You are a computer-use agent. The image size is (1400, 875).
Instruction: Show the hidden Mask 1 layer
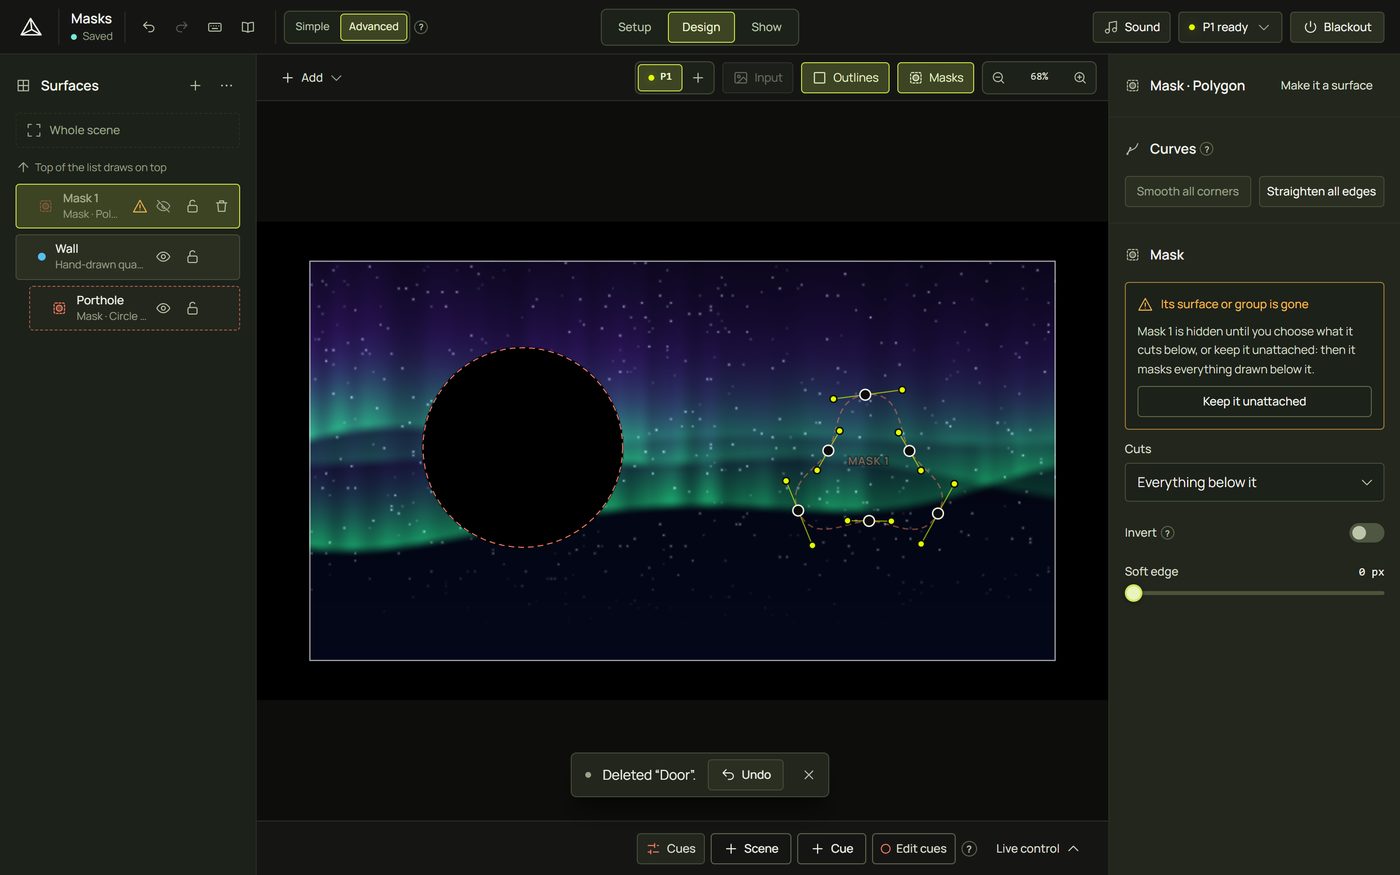click(164, 206)
